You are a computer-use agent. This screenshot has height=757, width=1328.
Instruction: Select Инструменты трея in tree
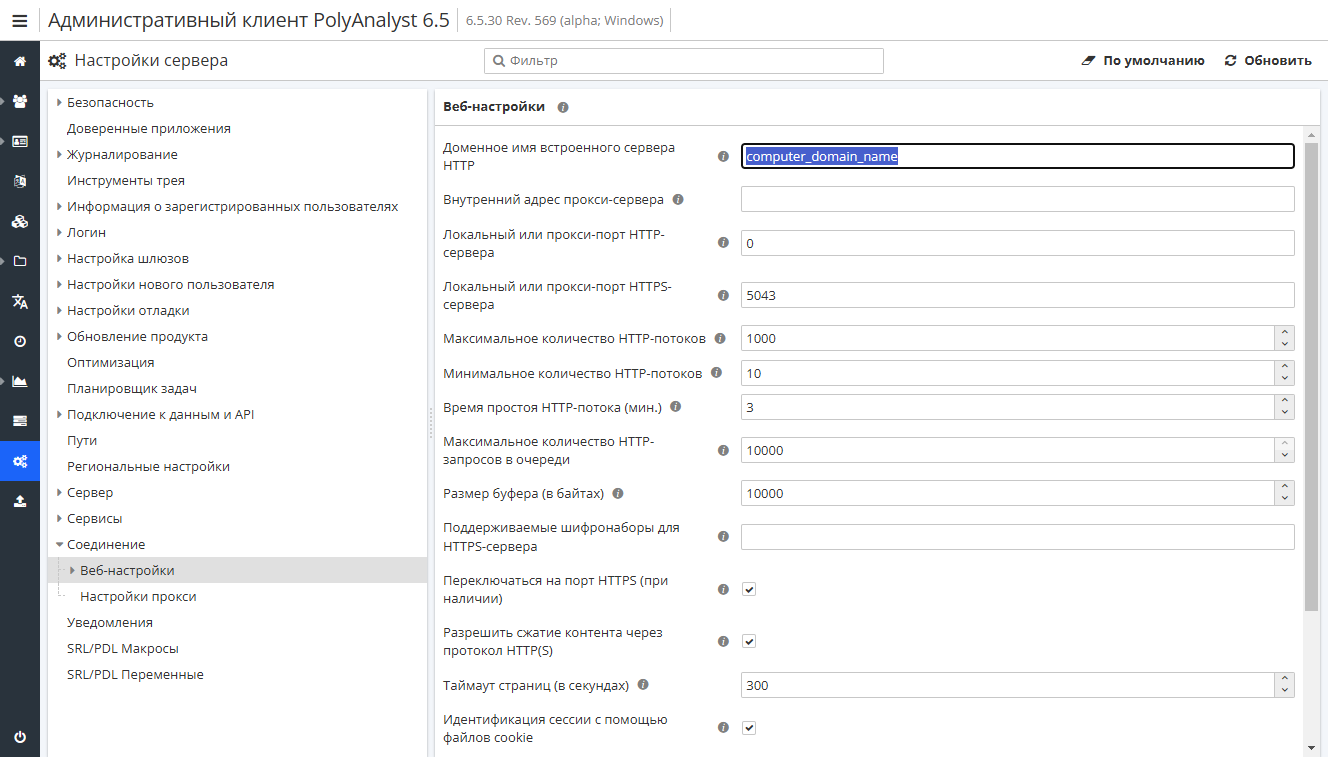pos(126,180)
